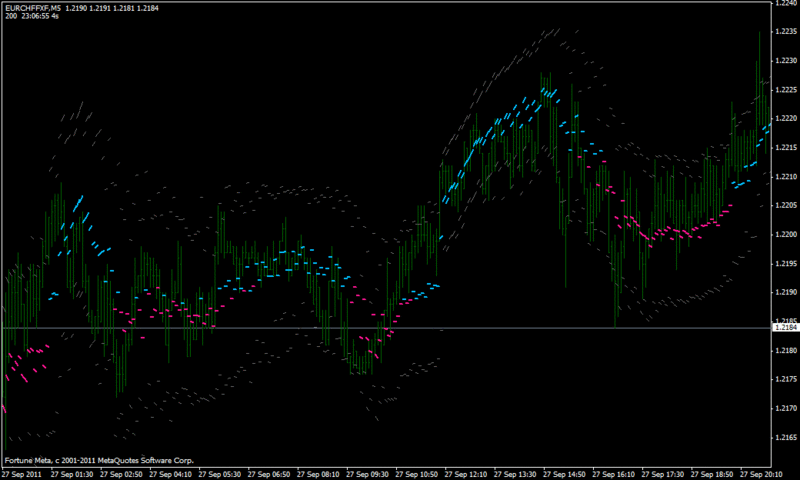Click the '27 Sep 06:50' time label

(269, 474)
